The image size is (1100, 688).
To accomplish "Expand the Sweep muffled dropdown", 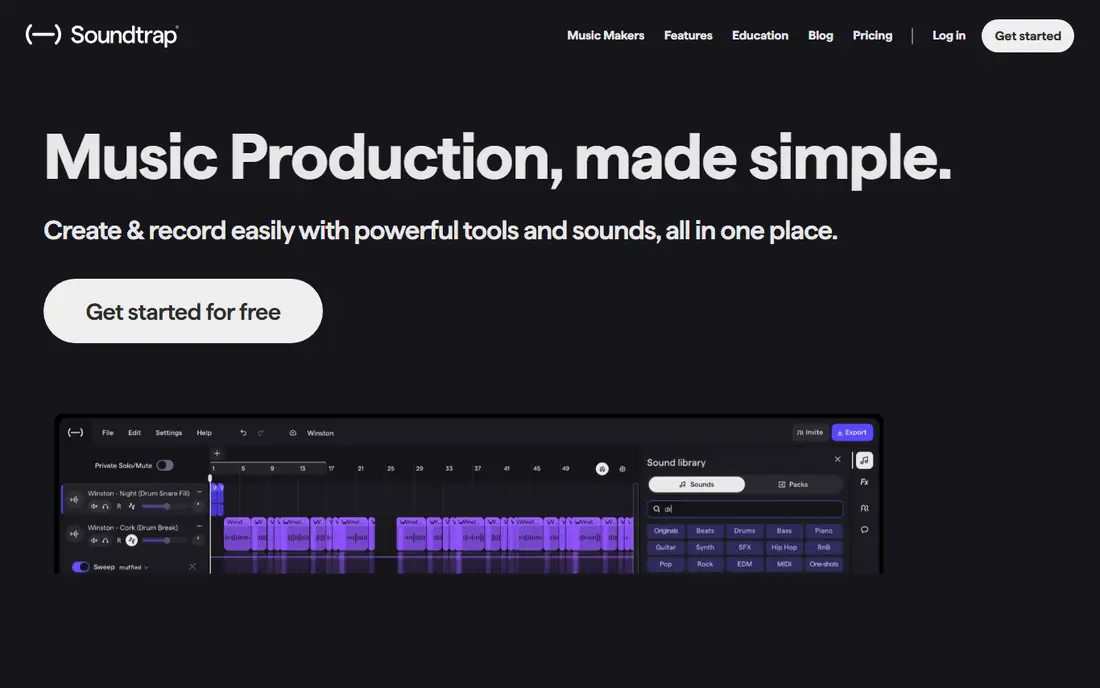I will (133, 567).
